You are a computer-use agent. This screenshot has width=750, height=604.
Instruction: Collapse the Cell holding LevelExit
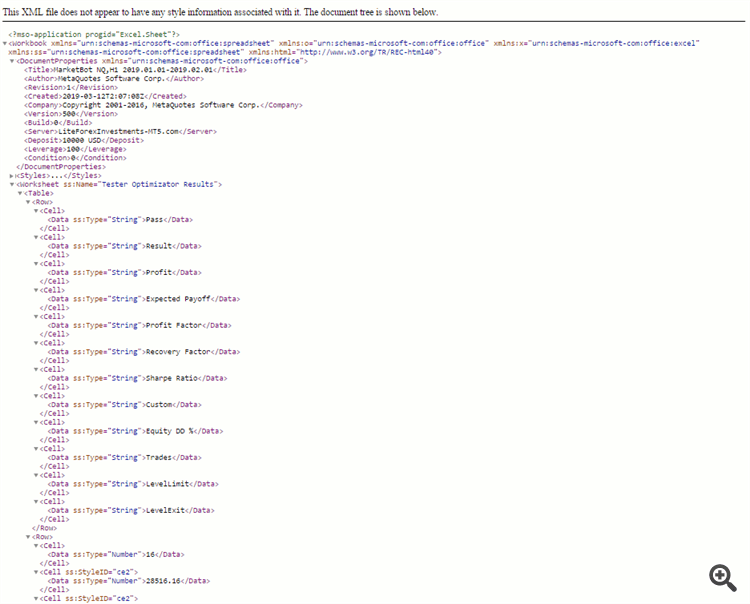point(36,502)
